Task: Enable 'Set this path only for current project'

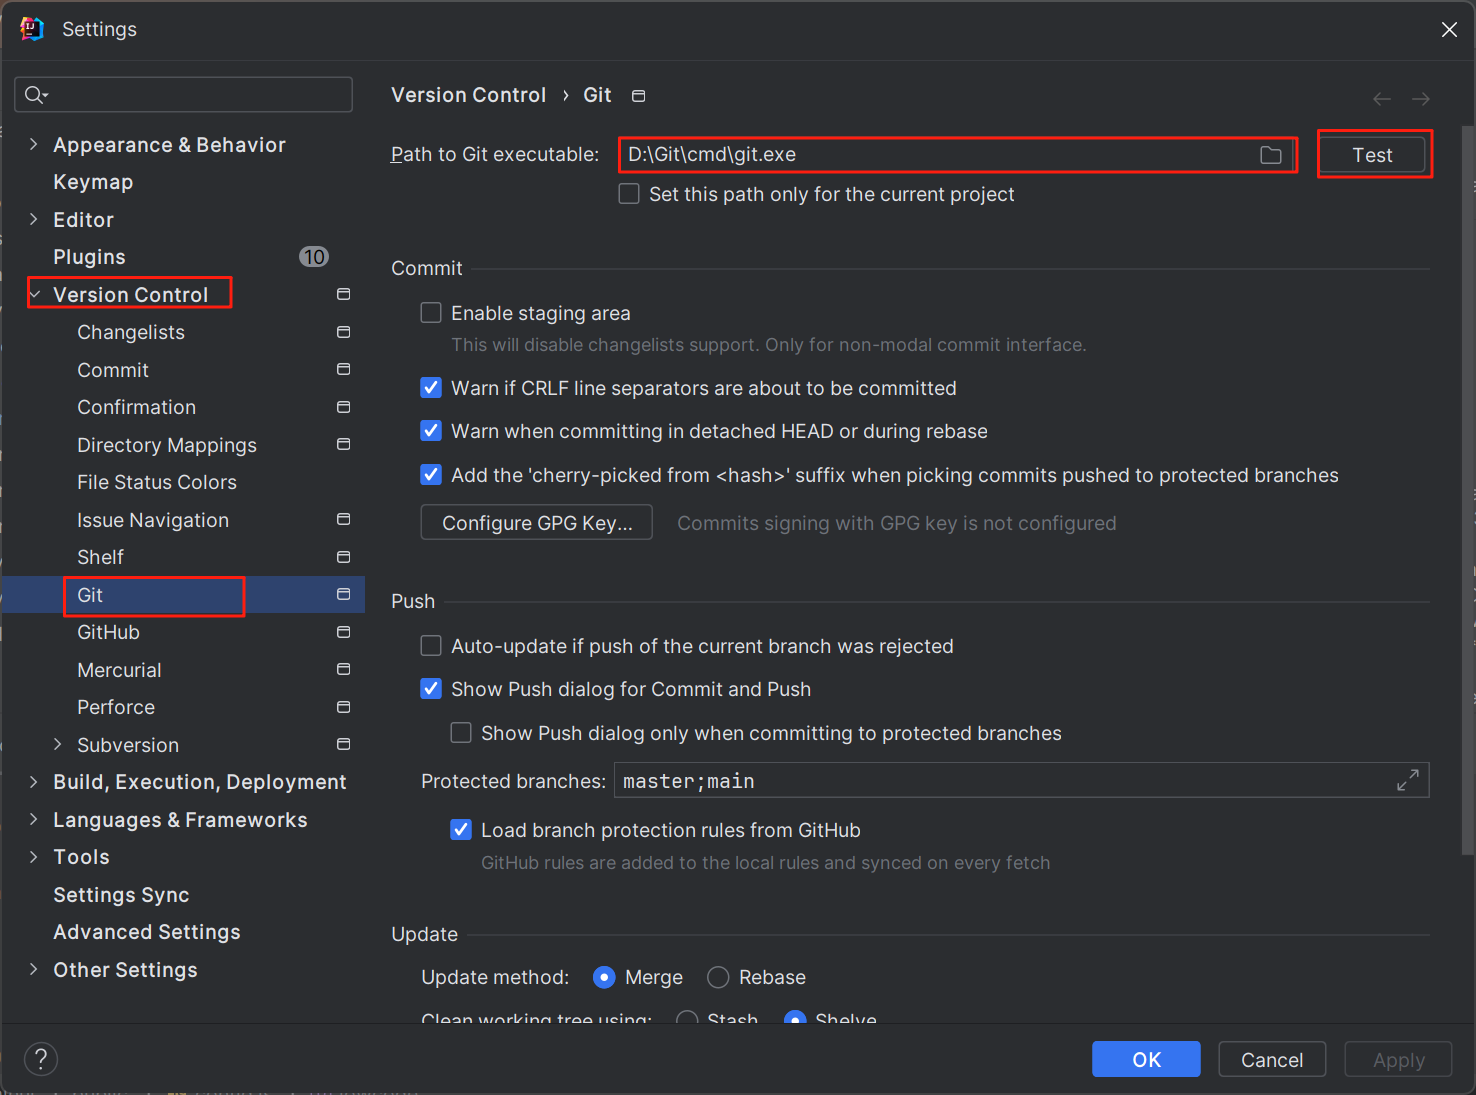Action: click(629, 194)
